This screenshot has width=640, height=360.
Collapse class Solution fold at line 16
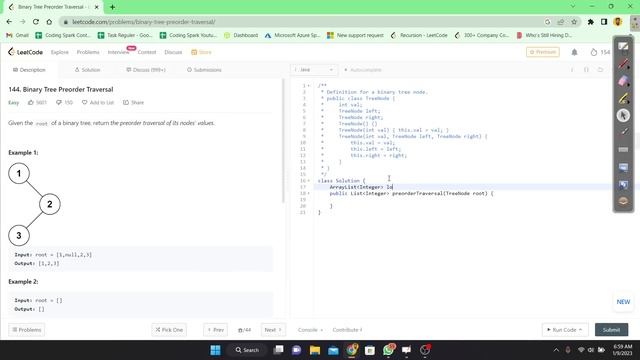[x=309, y=180]
